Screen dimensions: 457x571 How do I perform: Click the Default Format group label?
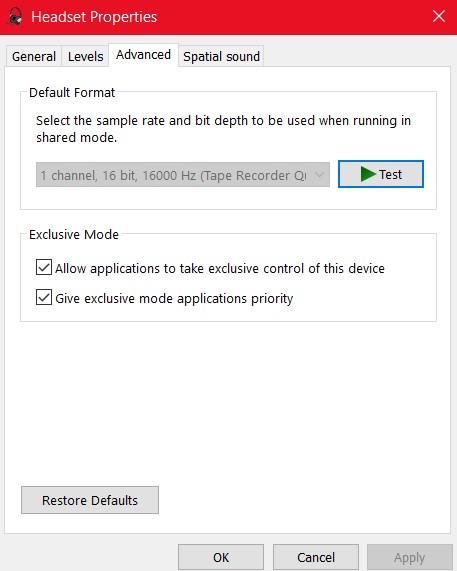(x=72, y=92)
